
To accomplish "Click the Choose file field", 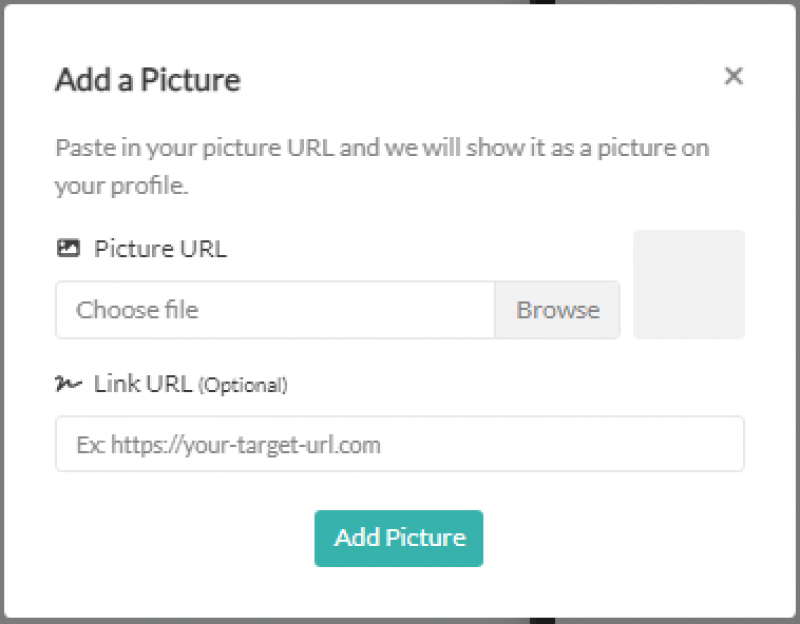I will [275, 310].
